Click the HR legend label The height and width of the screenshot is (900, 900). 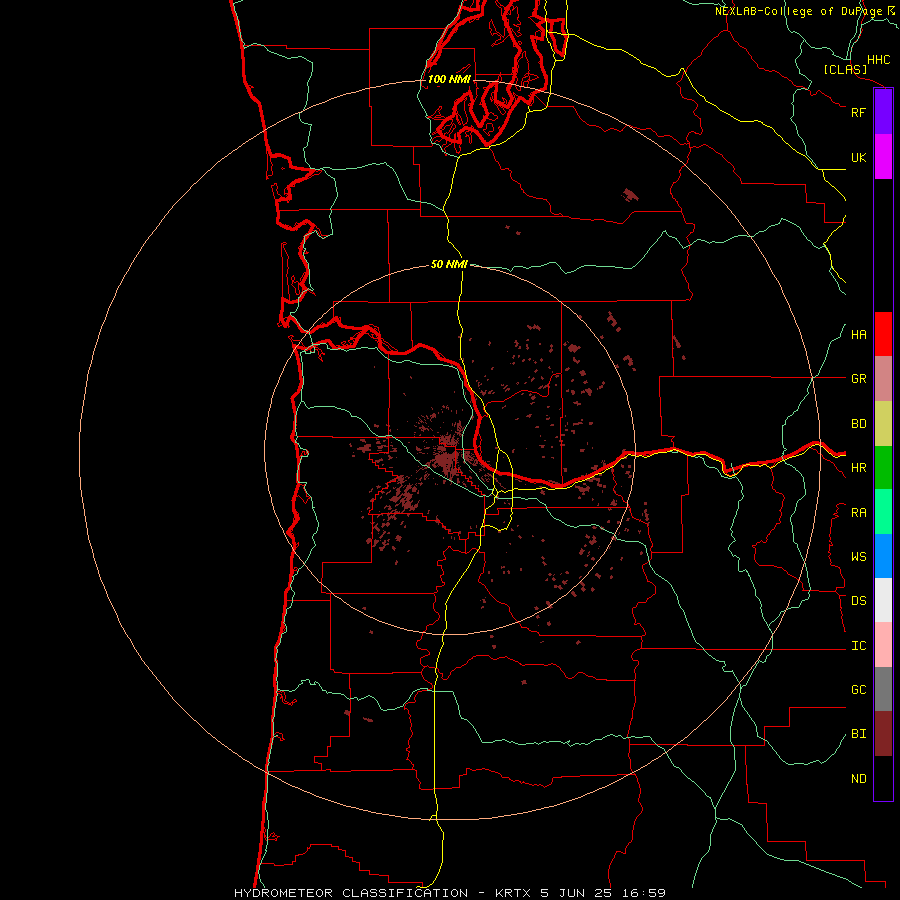tap(858, 468)
